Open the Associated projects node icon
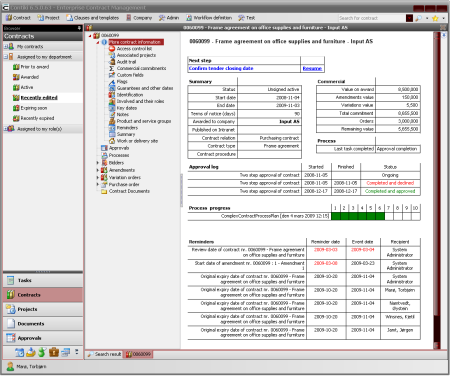This screenshot has height=376, width=450. [x=112, y=55]
